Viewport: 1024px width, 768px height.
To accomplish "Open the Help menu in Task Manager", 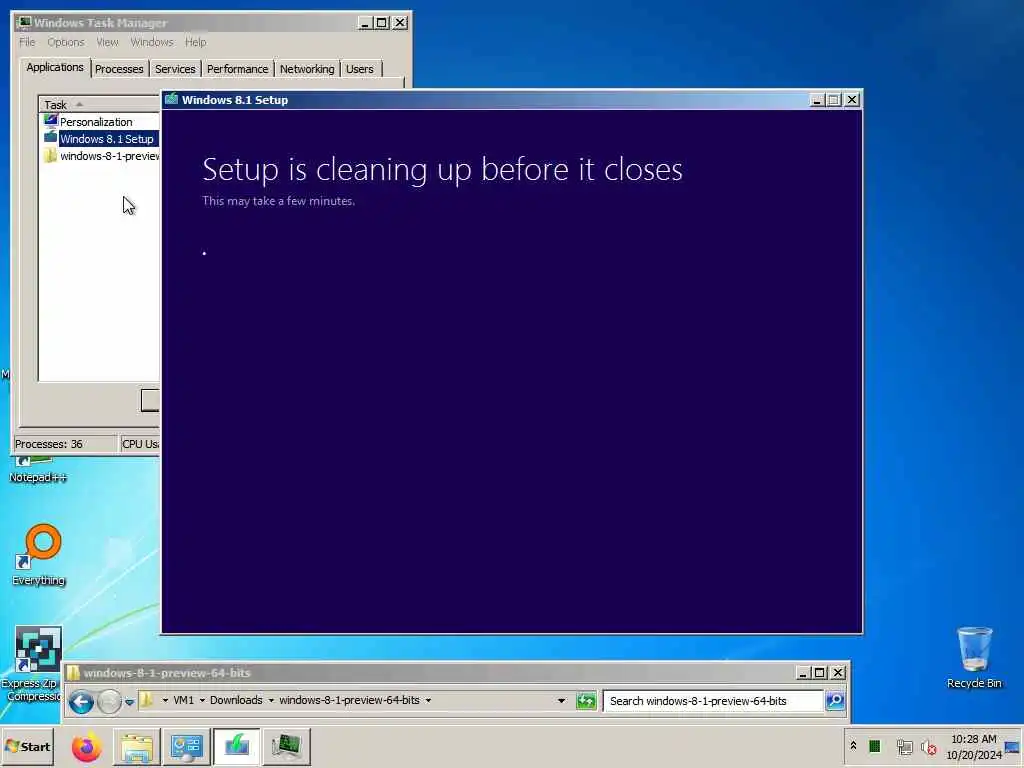I will tap(195, 42).
